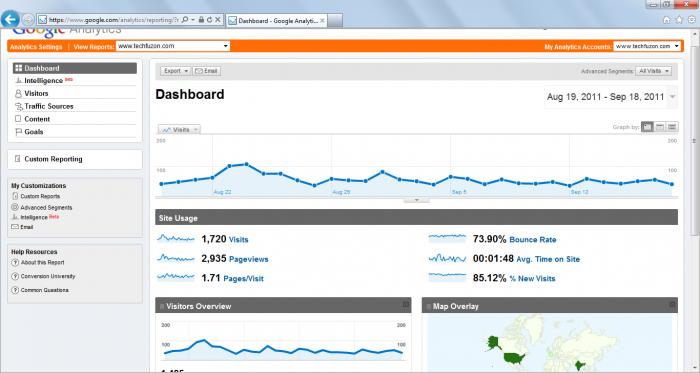The image size is (700, 373).
Task: Select Dashboard in the sidebar
Action: click(x=75, y=68)
